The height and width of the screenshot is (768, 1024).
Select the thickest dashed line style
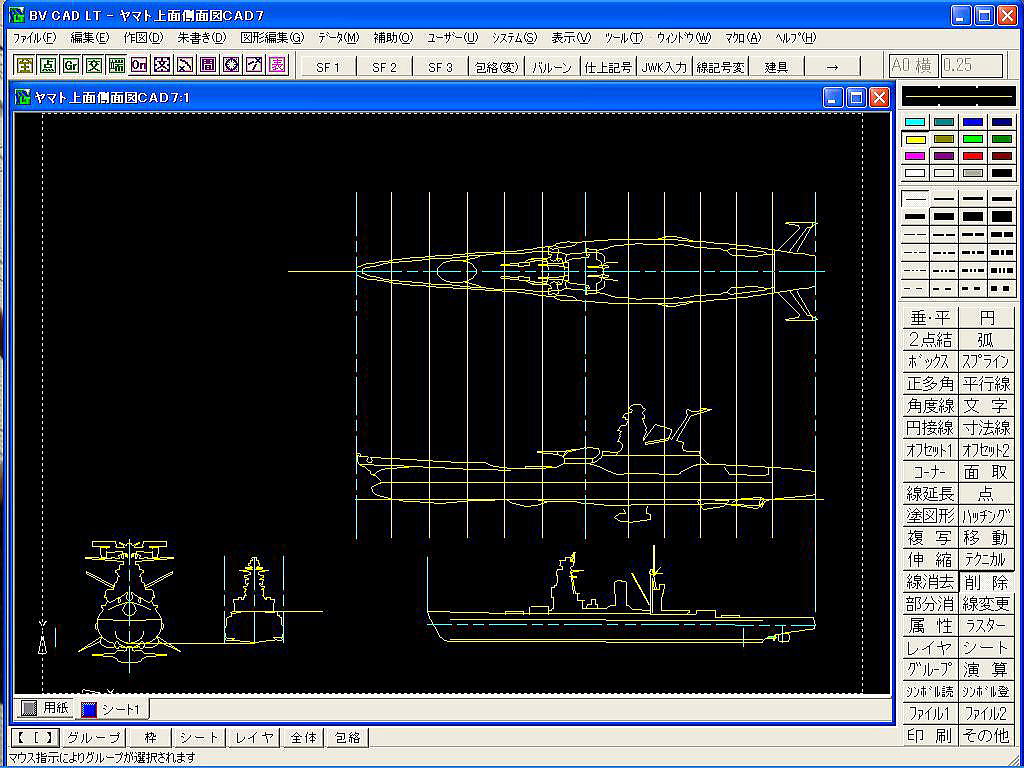point(1000,234)
